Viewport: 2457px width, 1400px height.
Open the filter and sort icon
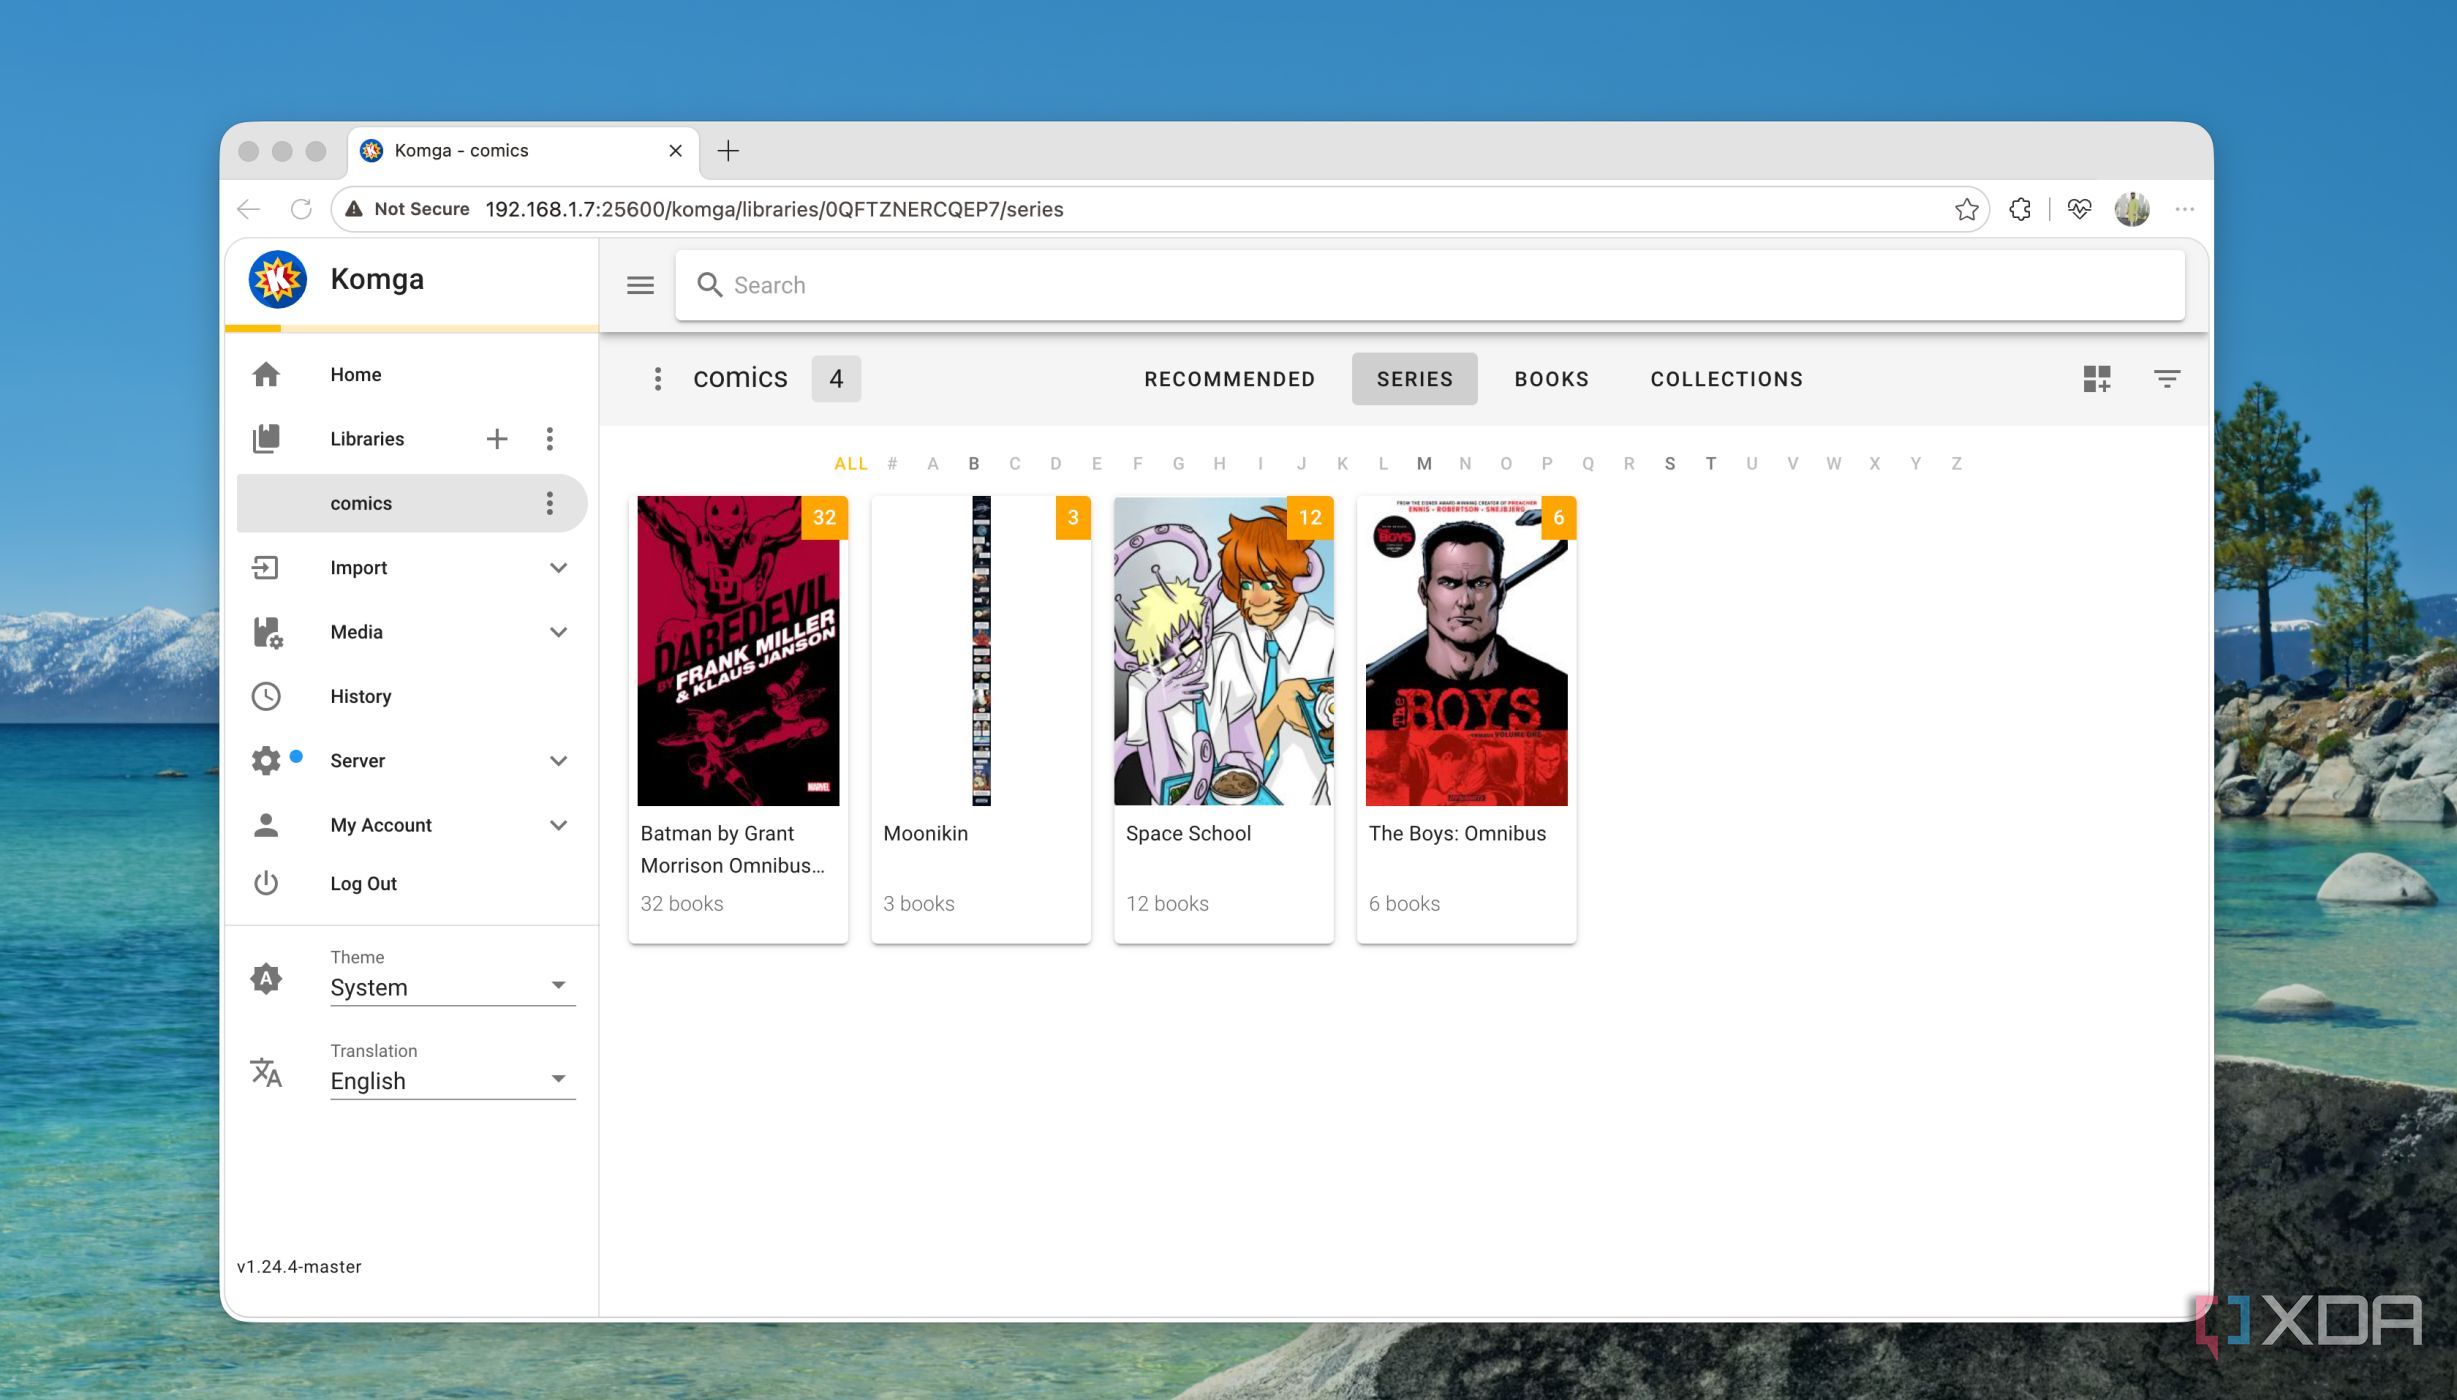[2166, 378]
